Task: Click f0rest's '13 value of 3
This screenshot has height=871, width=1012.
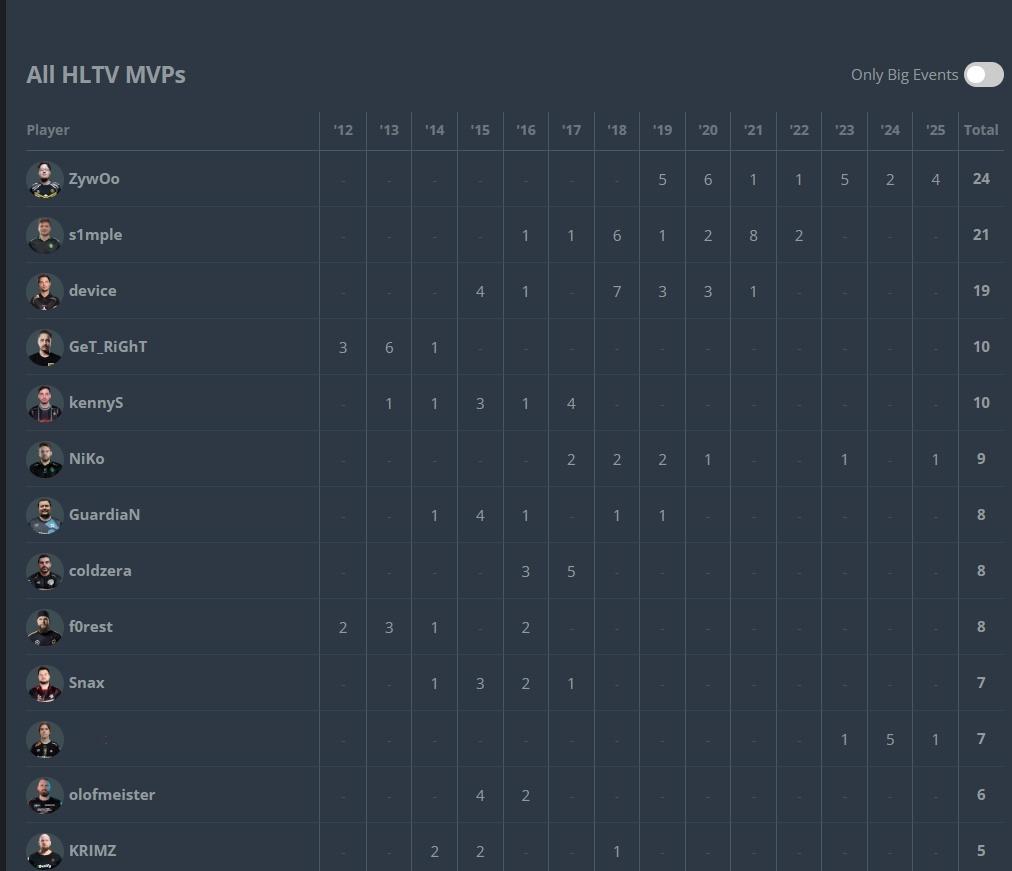Action: tap(389, 628)
